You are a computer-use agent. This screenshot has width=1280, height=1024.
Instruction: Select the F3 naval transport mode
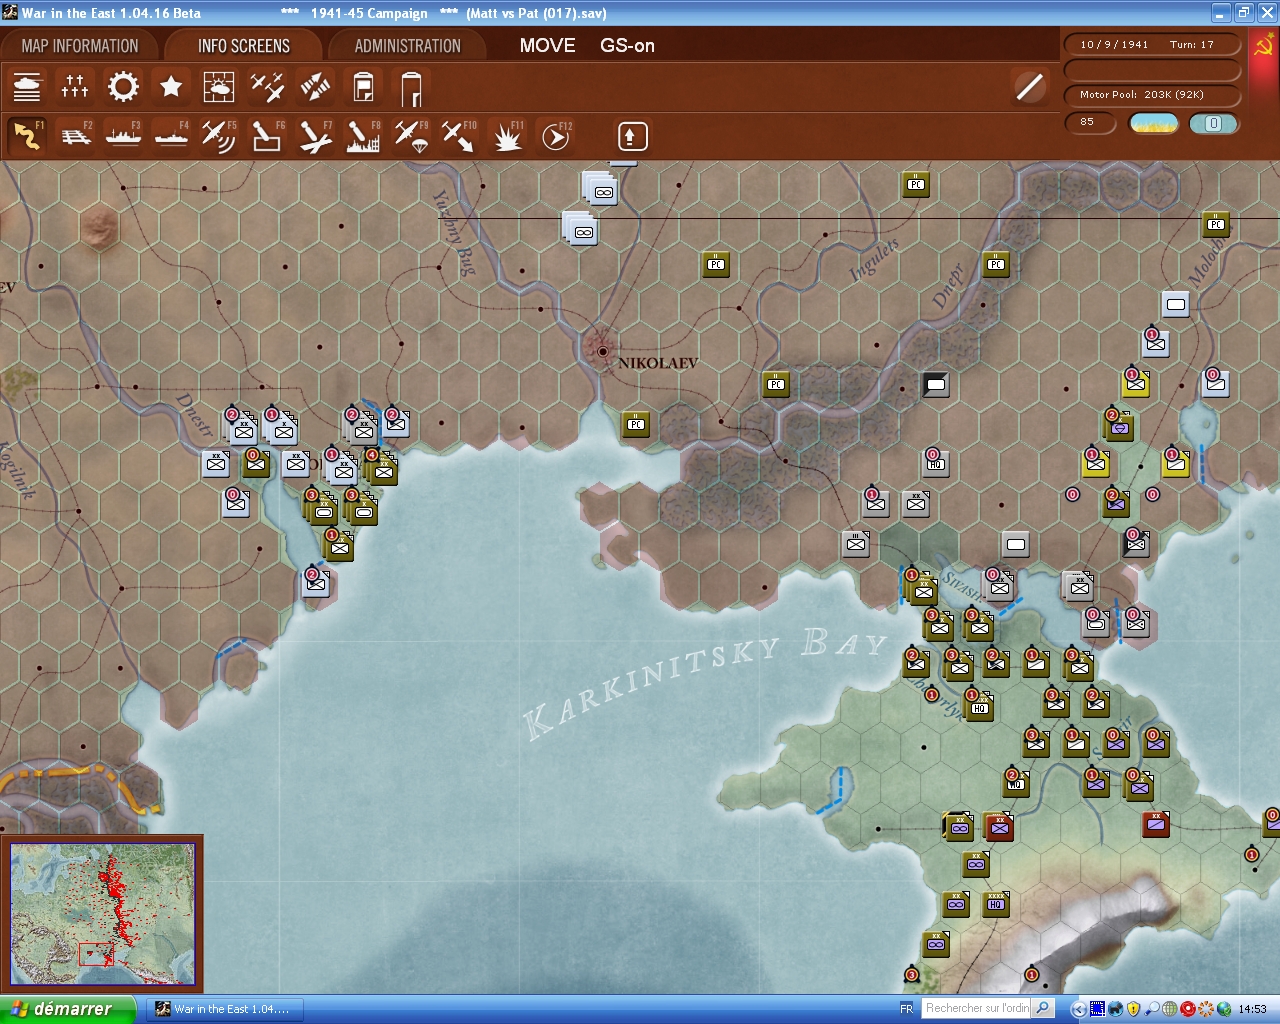point(123,136)
